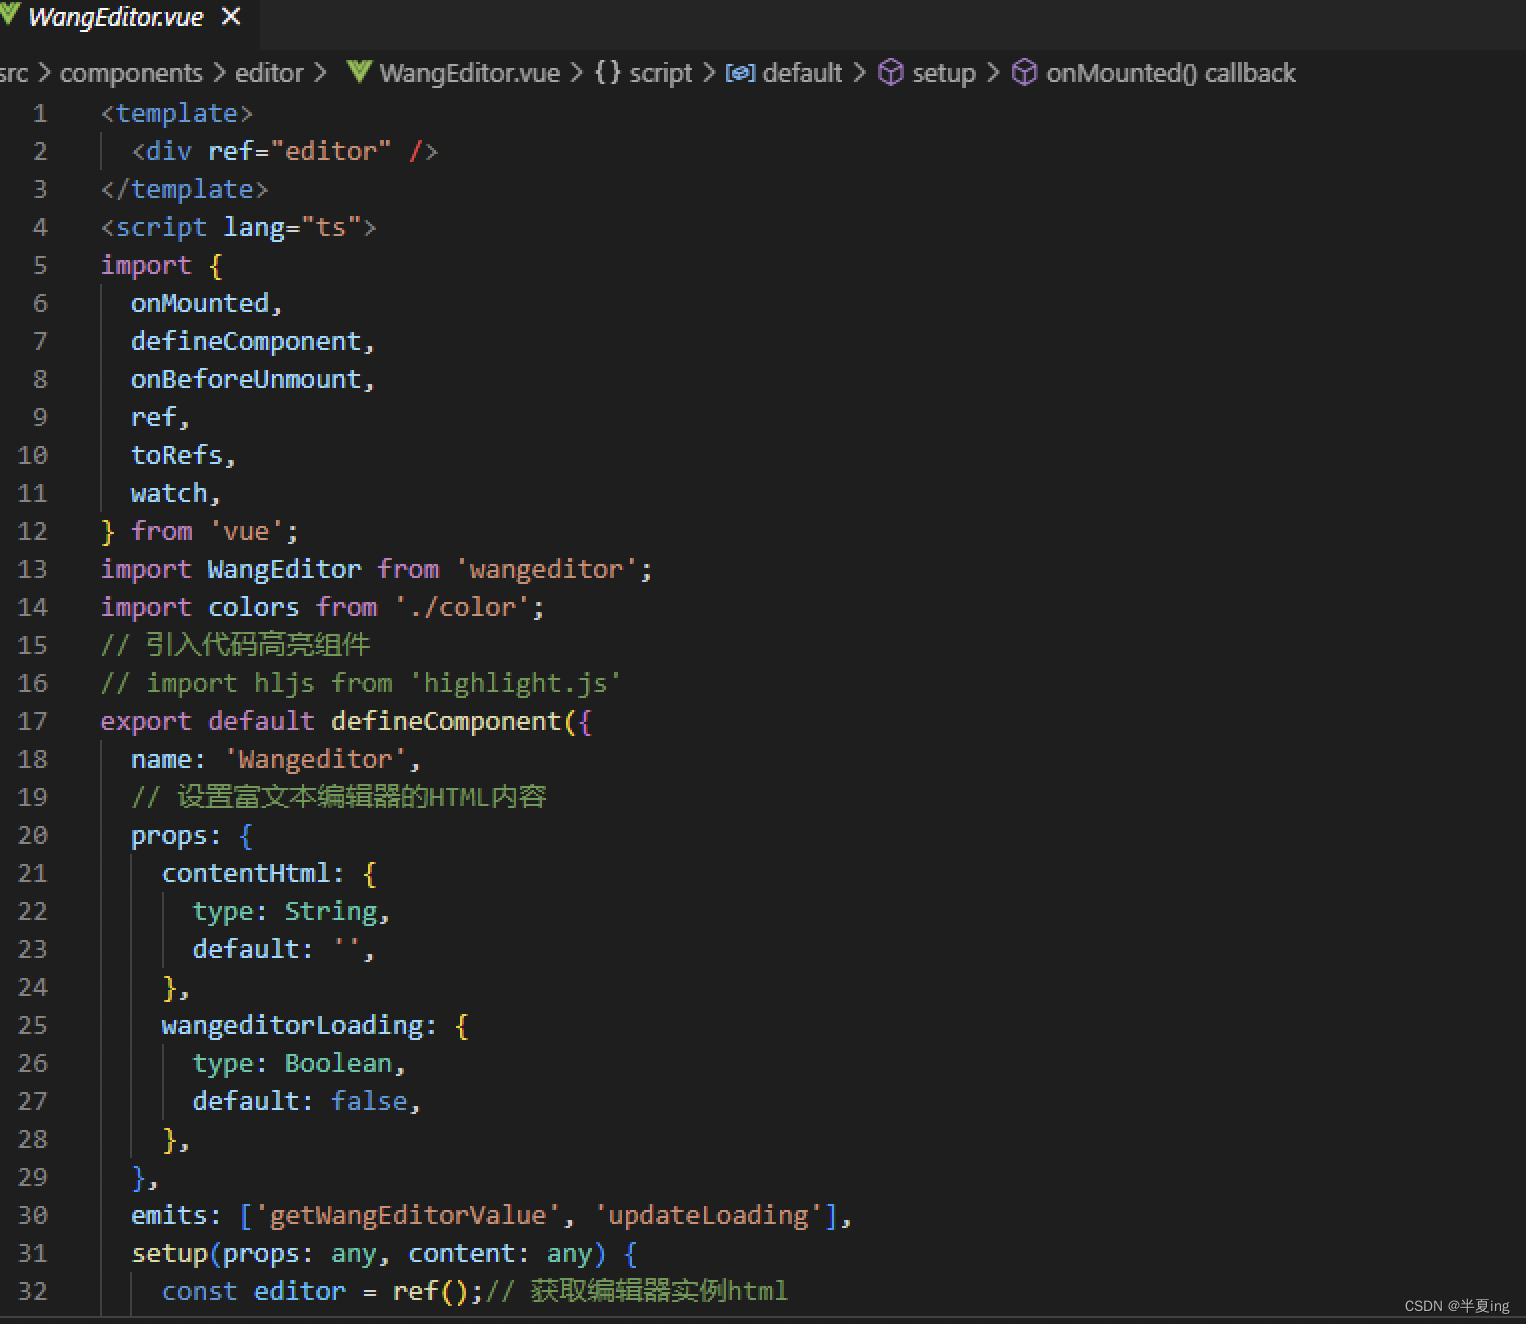Open the 'src' breadcrumb segment
The image size is (1526, 1324).
click(14, 73)
